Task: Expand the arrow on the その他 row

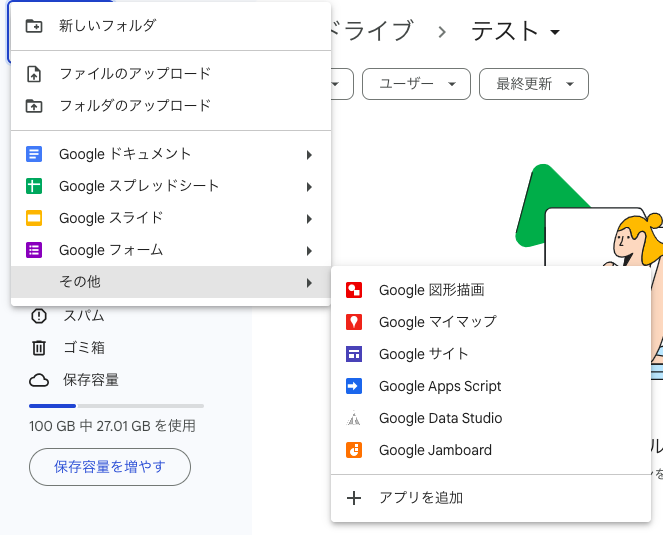Action: coord(310,283)
